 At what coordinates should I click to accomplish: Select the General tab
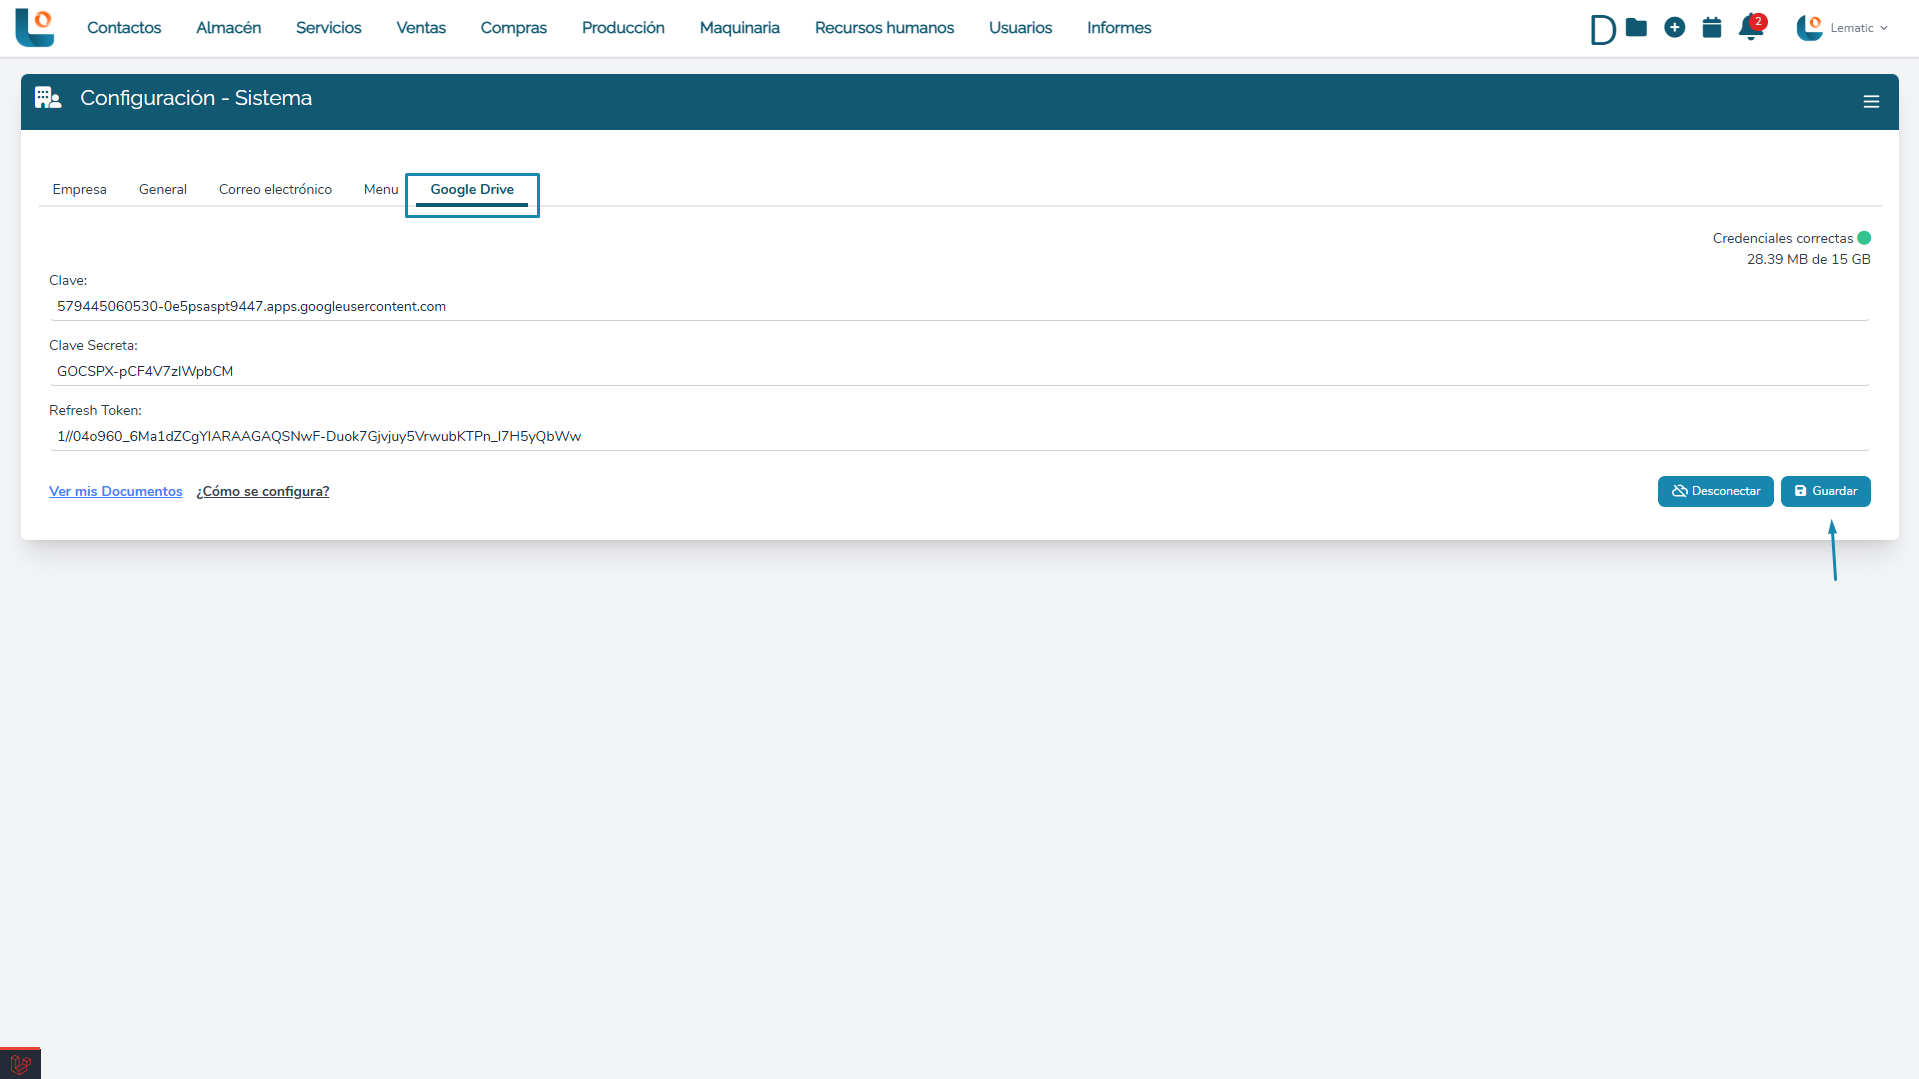[x=162, y=190]
